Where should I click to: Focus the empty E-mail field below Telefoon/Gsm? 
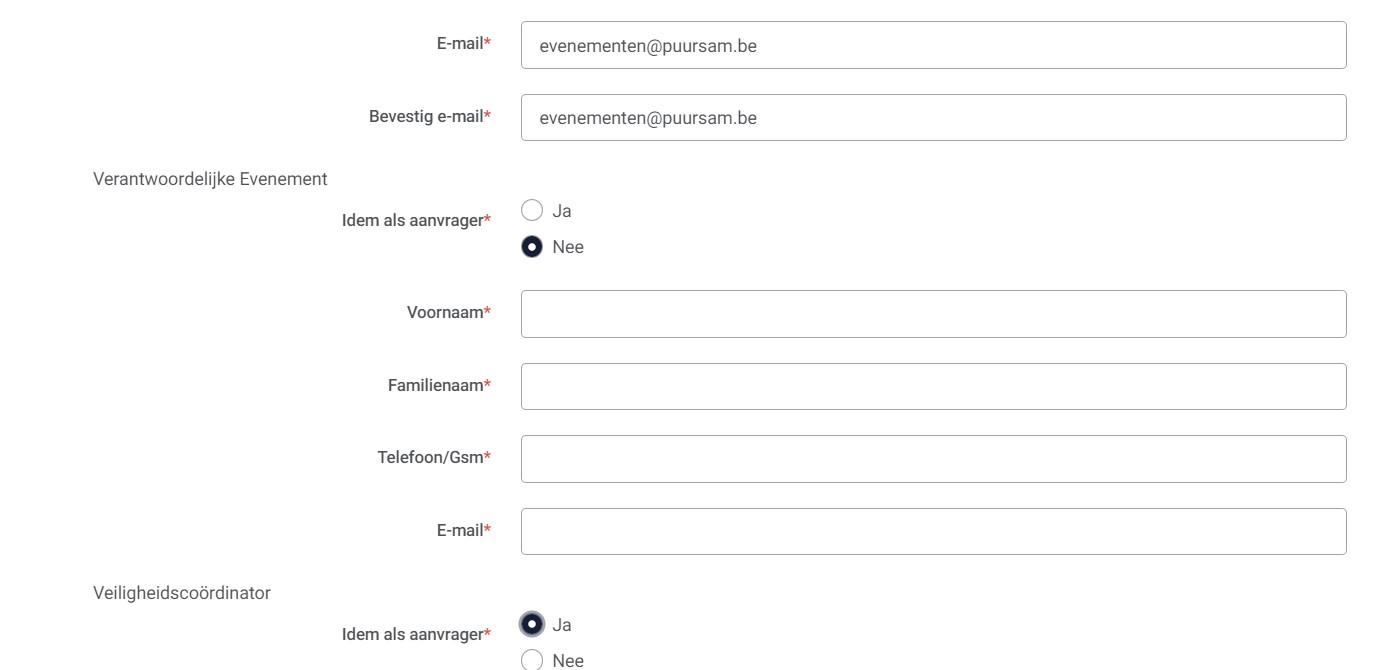933,531
